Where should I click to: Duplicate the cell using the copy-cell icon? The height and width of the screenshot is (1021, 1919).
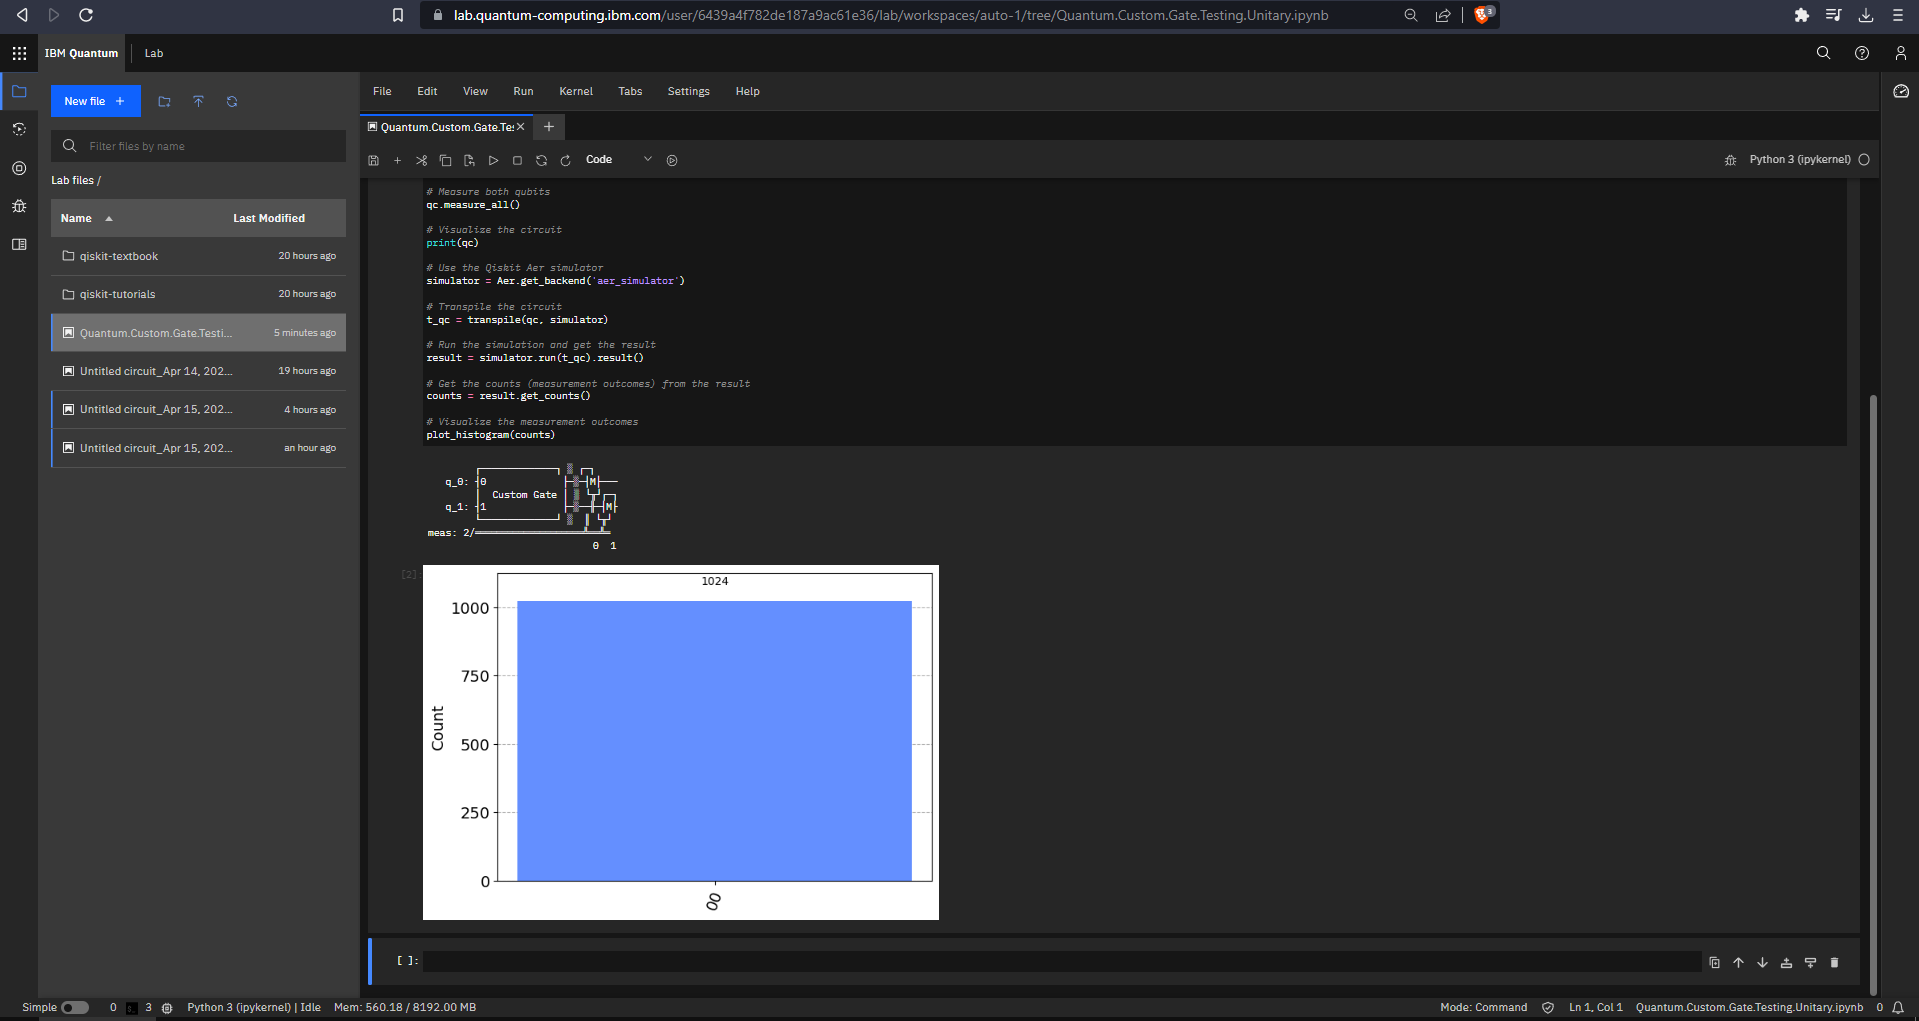(1714, 962)
